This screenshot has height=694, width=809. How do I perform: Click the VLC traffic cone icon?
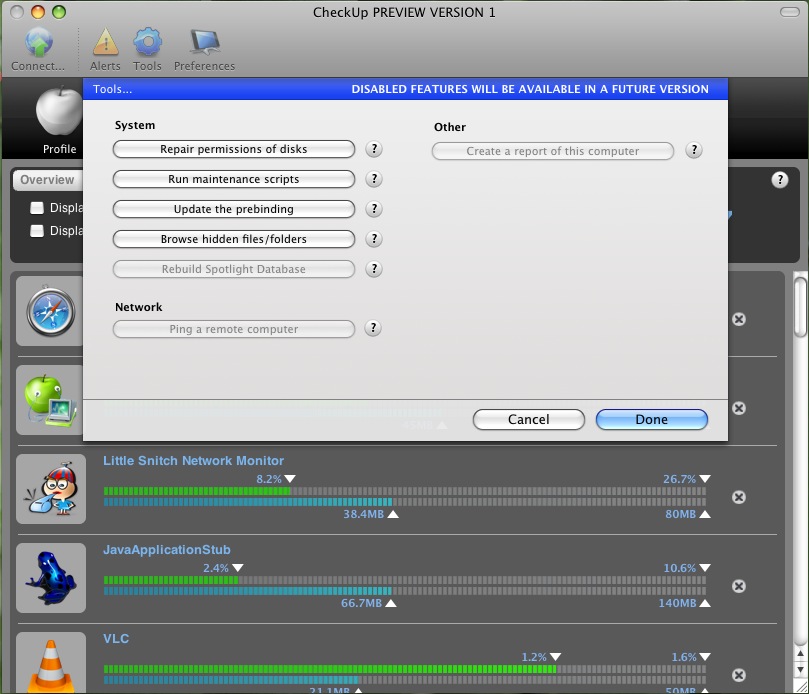51,665
